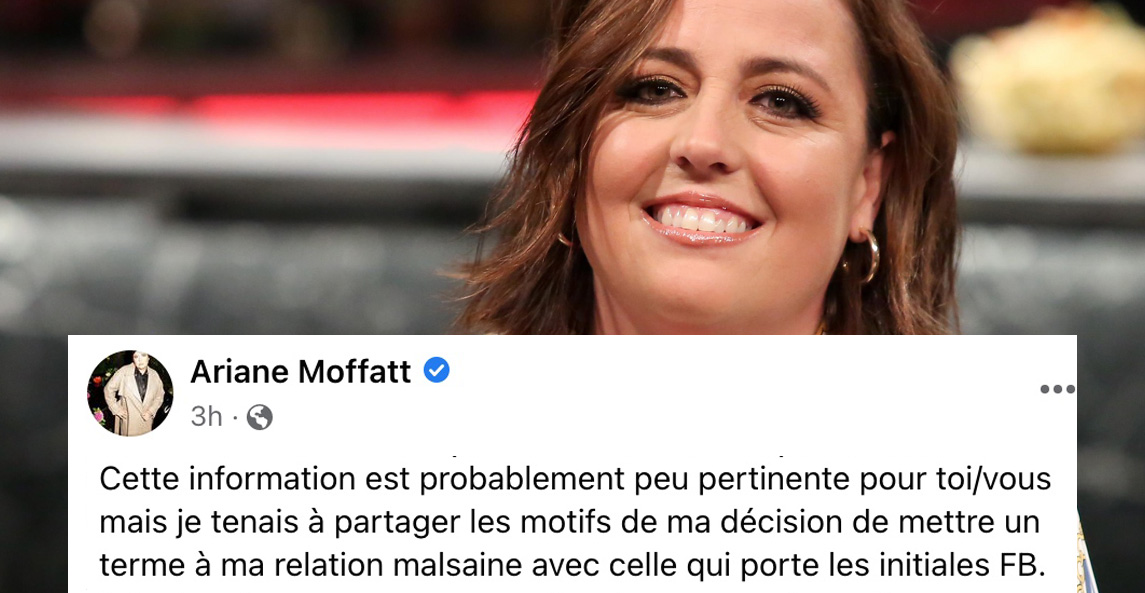Open the Ariane Moffatt profile name link
Image resolution: width=1145 pixels, height=593 pixels.
click(300, 372)
